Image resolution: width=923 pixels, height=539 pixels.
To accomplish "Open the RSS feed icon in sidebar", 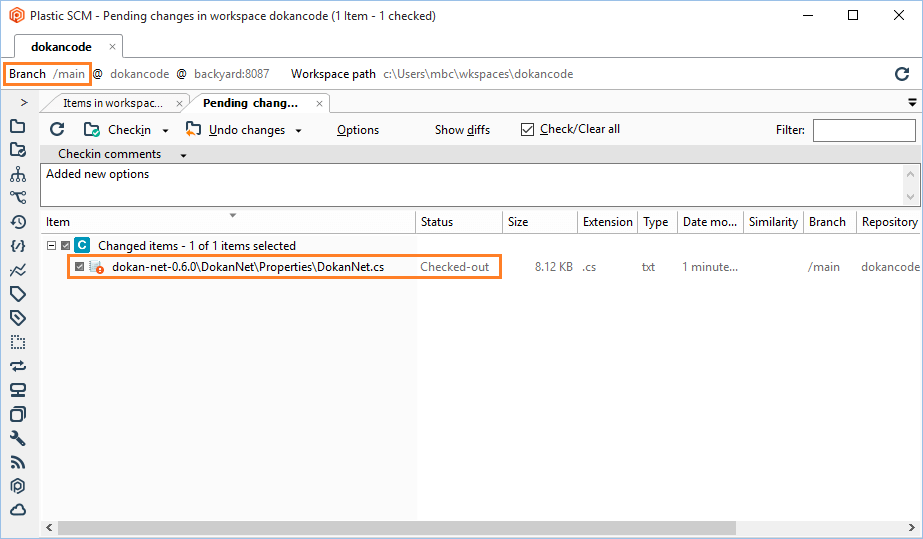I will click(17, 462).
